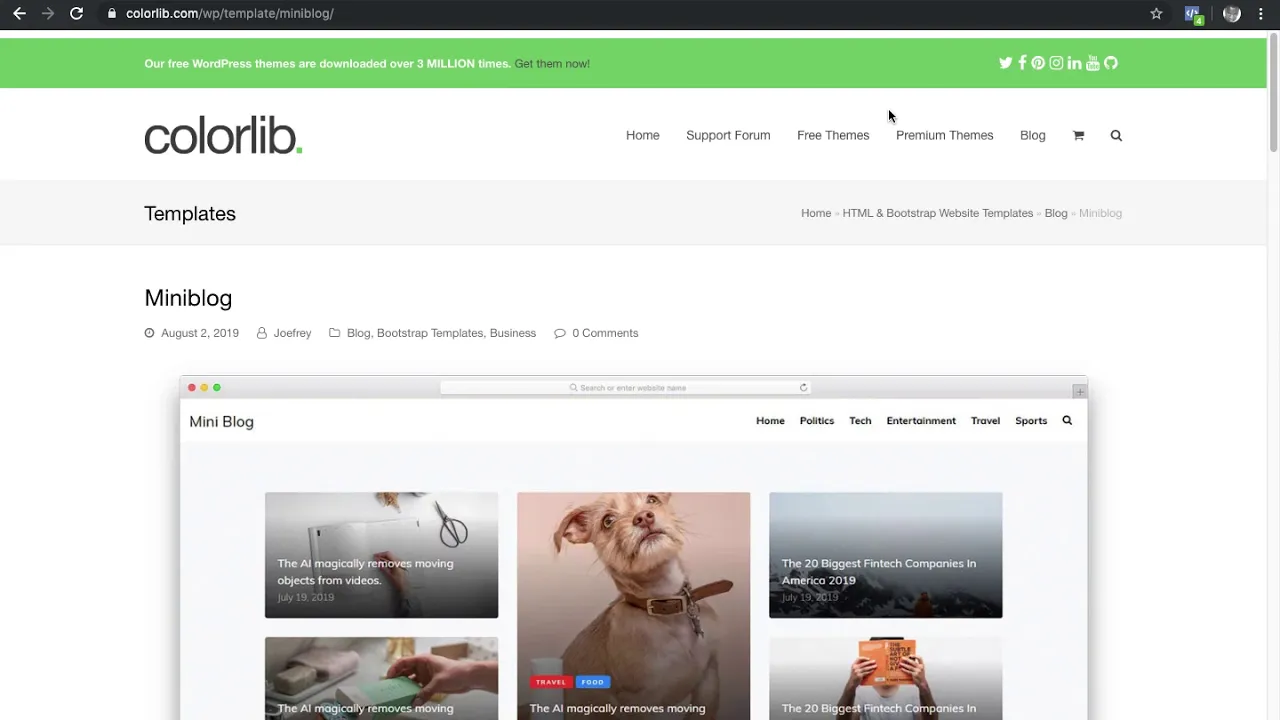Open Colorlib's LinkedIn icon

[x=1074, y=63]
